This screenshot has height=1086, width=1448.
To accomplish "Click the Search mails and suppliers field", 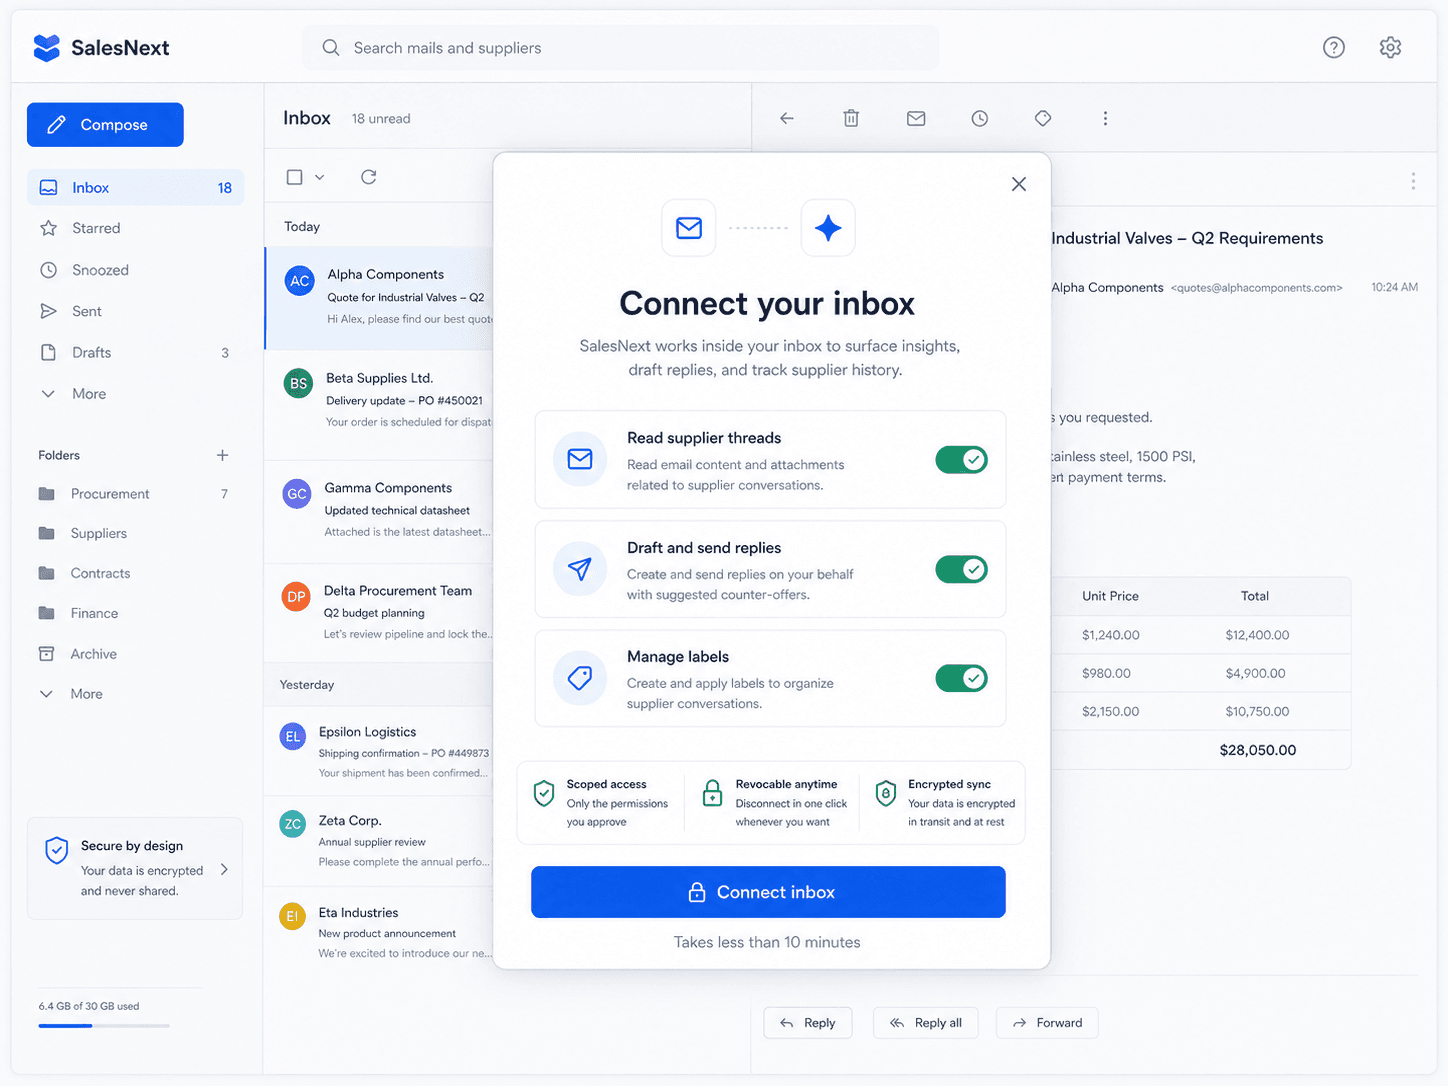I will 621,48.
